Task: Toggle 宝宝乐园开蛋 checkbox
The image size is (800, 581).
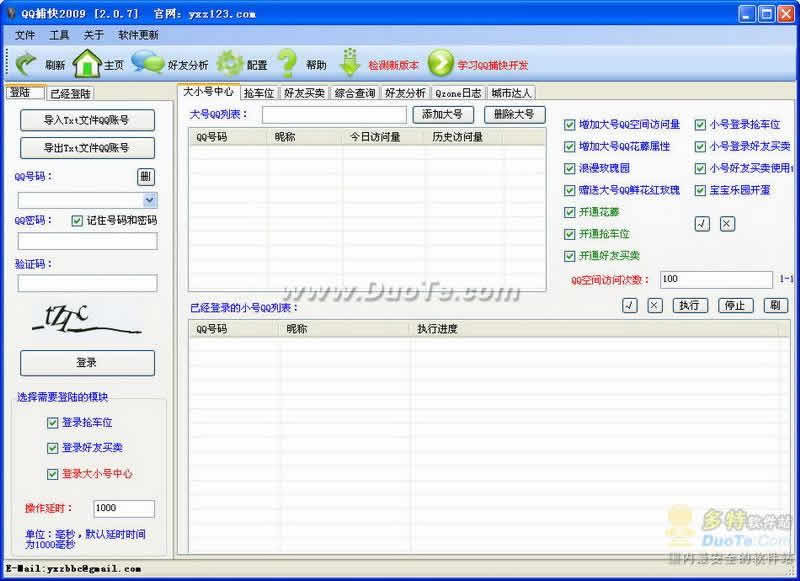Action: coord(700,190)
